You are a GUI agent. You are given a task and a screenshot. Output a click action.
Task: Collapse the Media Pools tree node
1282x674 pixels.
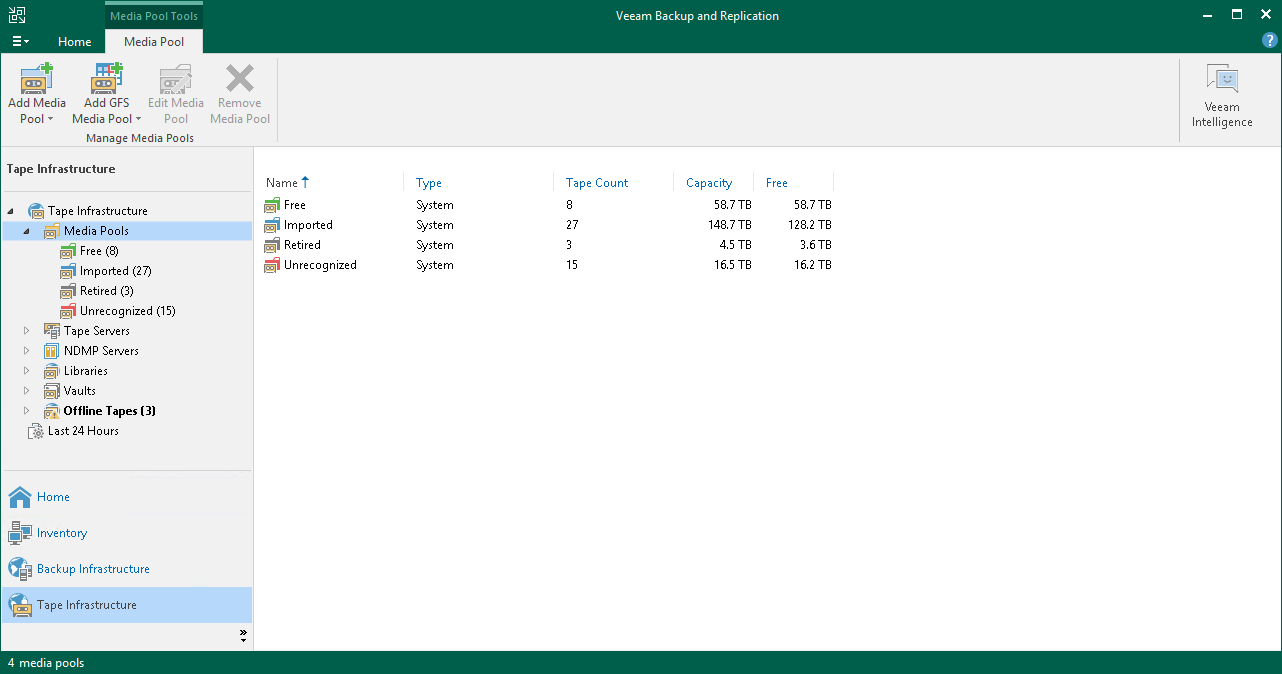pos(25,230)
